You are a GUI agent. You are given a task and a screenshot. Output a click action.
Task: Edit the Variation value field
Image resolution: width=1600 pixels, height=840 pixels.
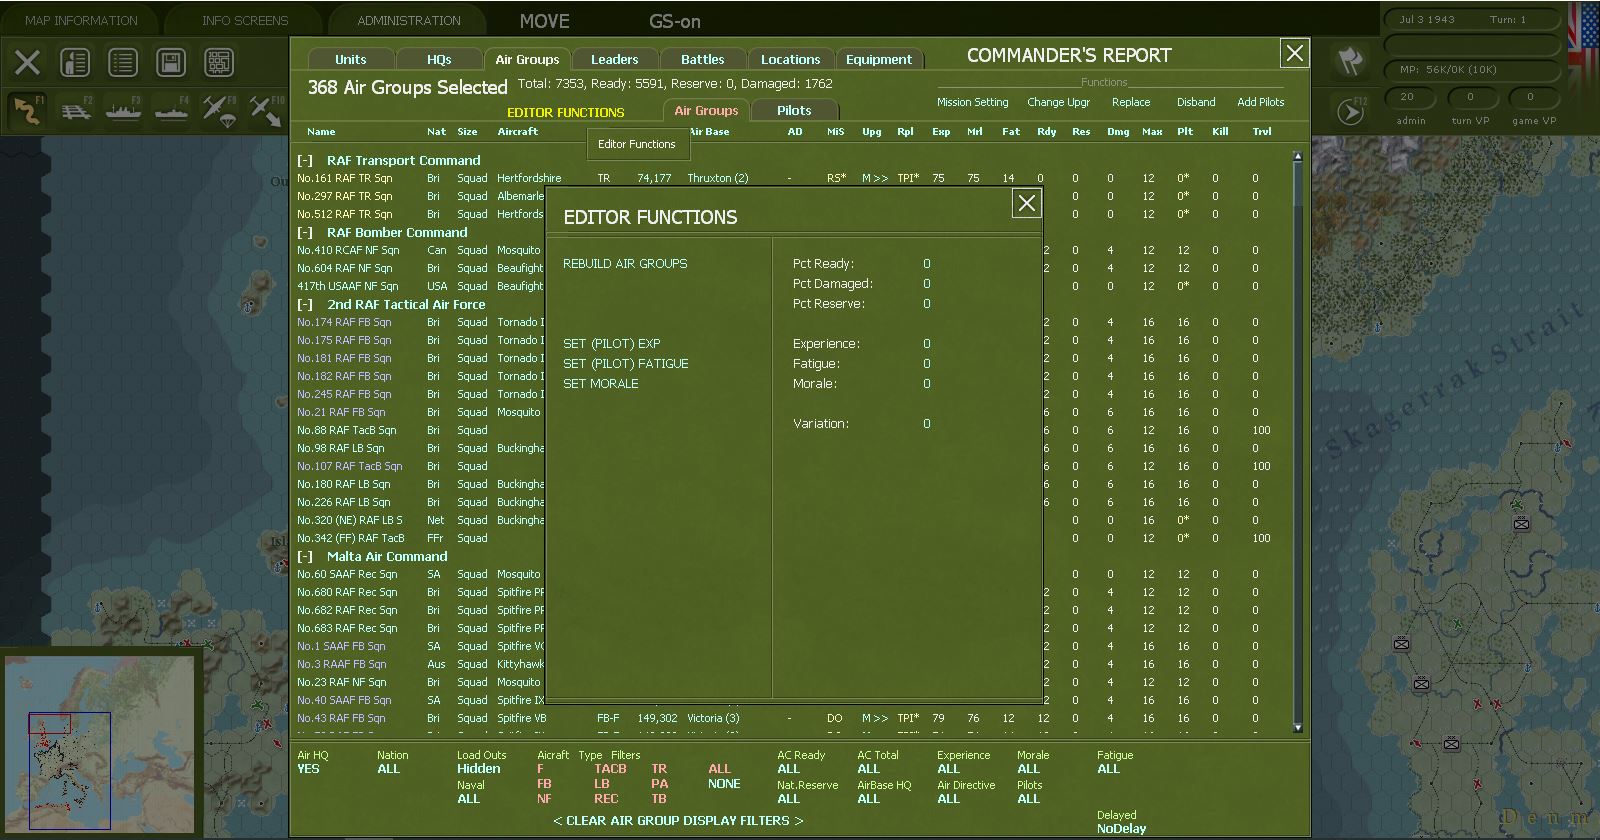pos(927,424)
